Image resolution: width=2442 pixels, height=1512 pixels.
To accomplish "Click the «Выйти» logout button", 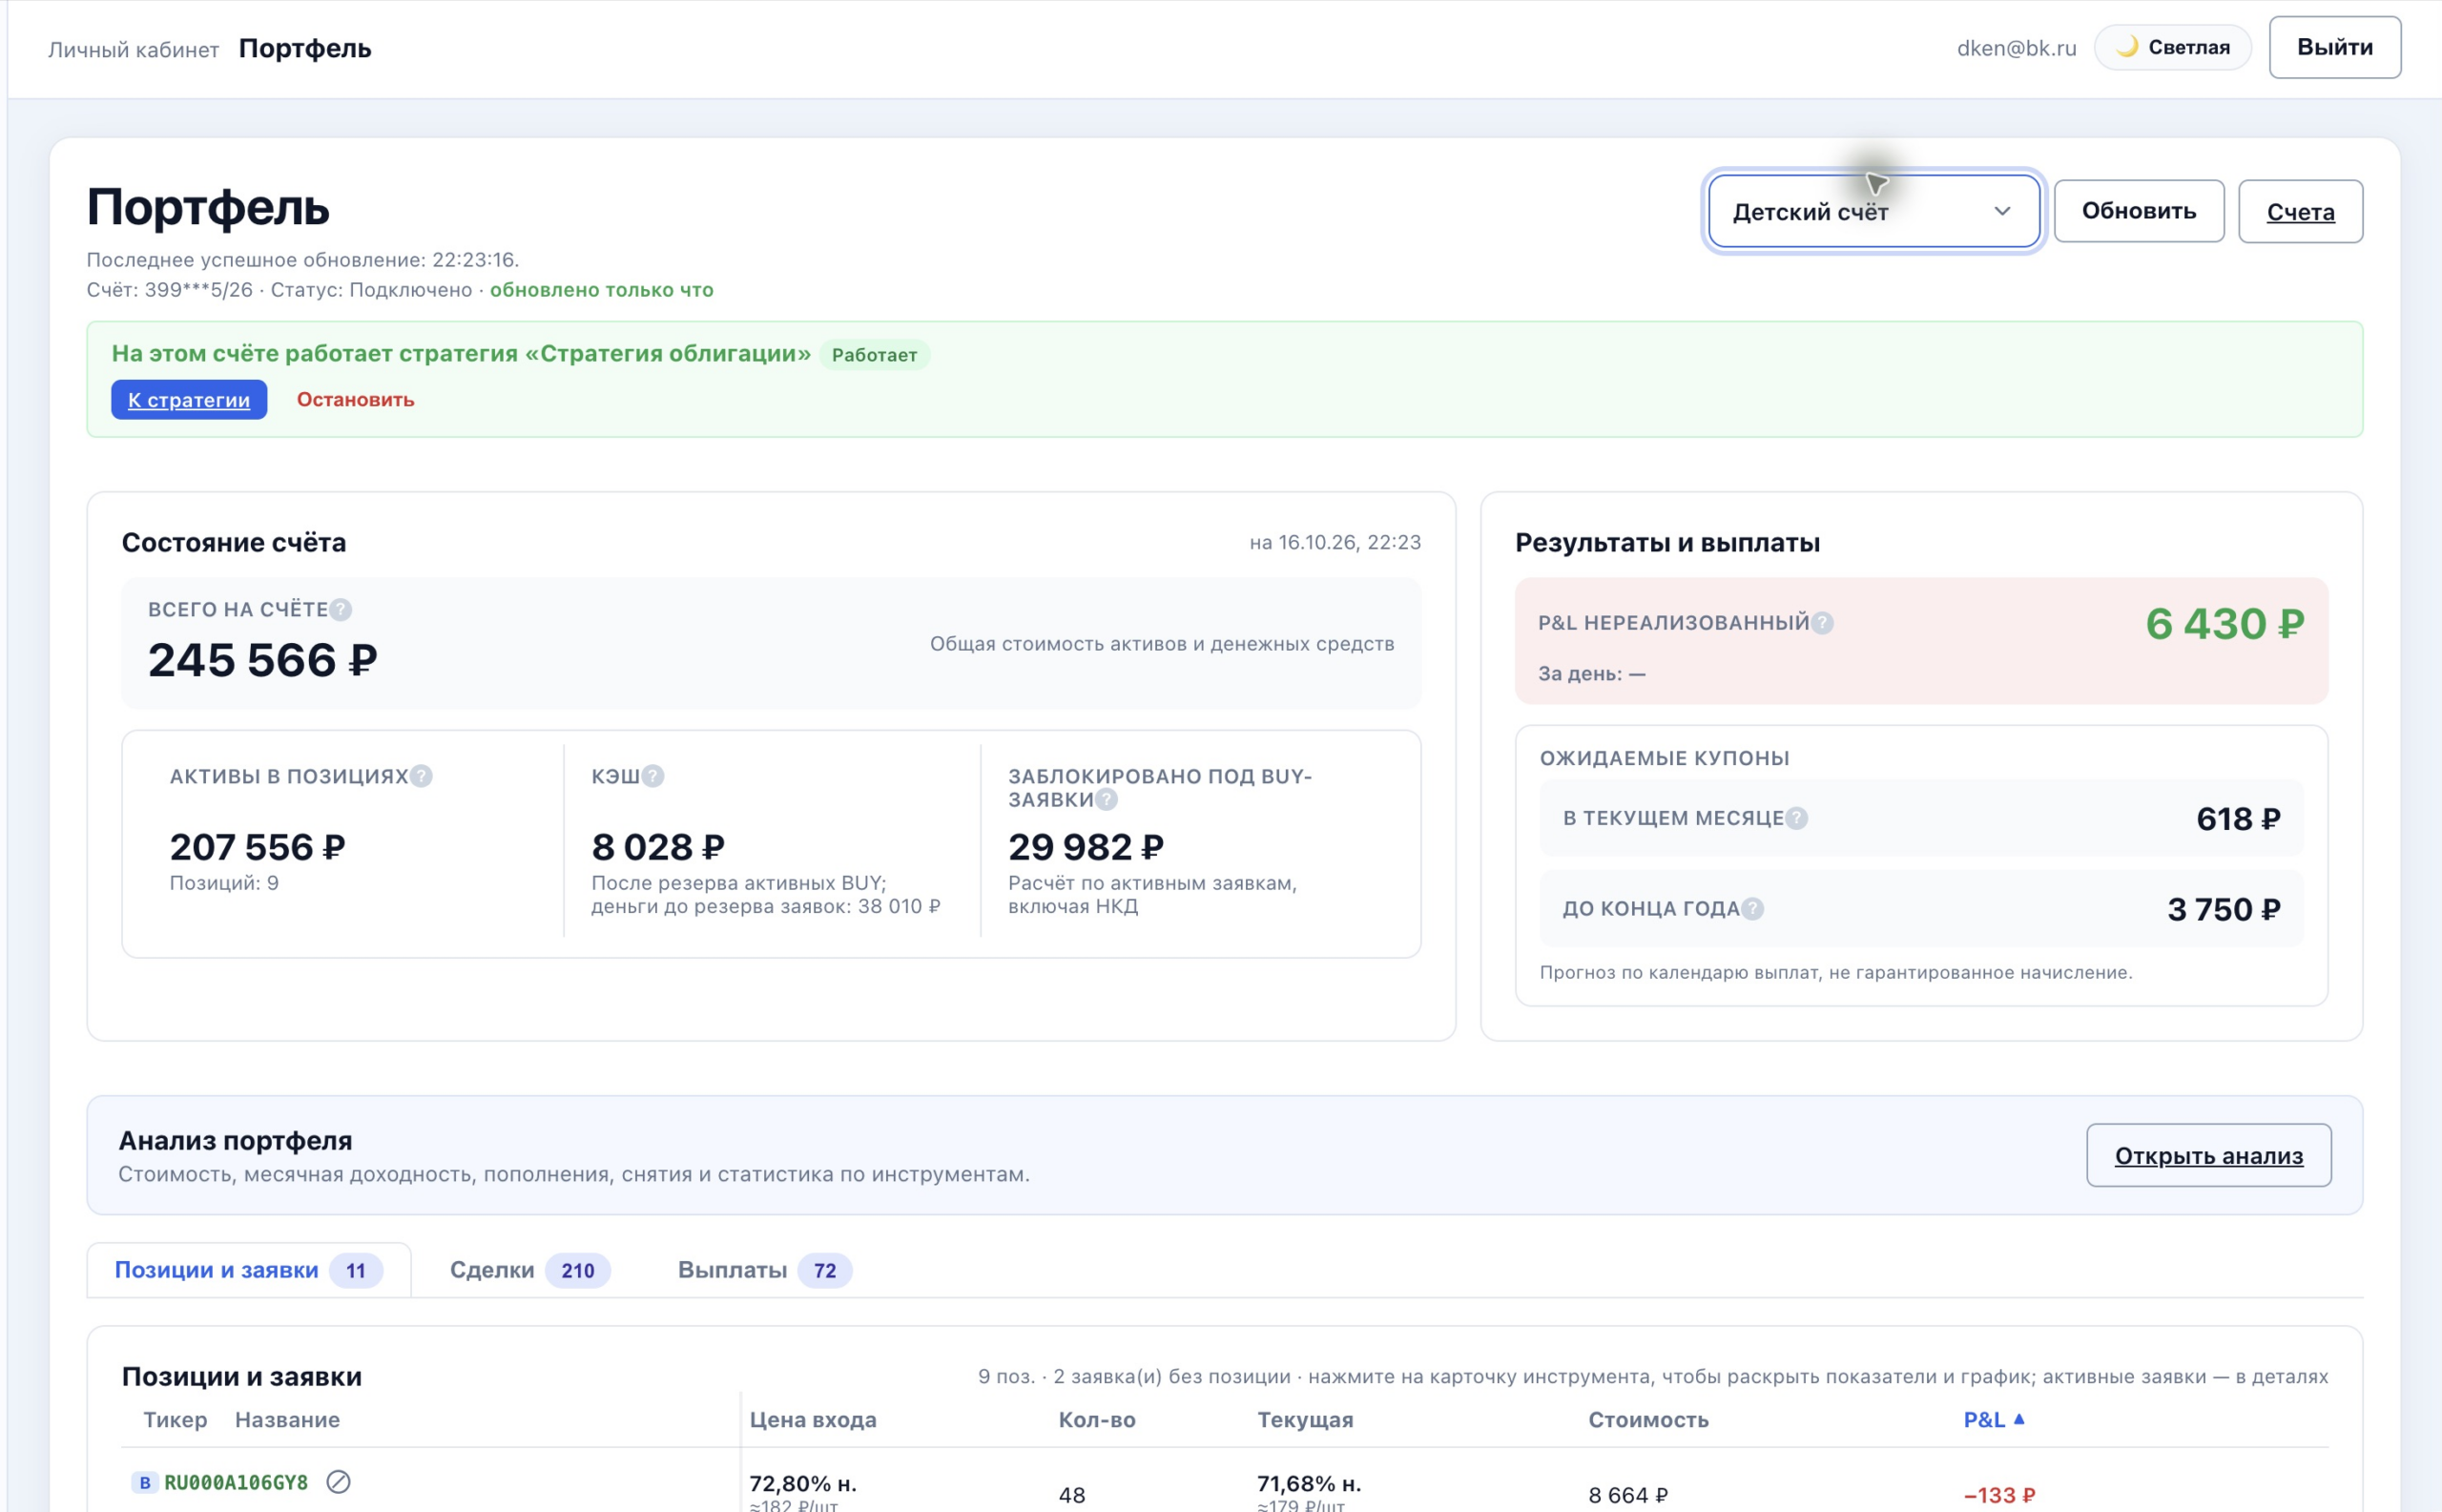I will coord(2334,47).
